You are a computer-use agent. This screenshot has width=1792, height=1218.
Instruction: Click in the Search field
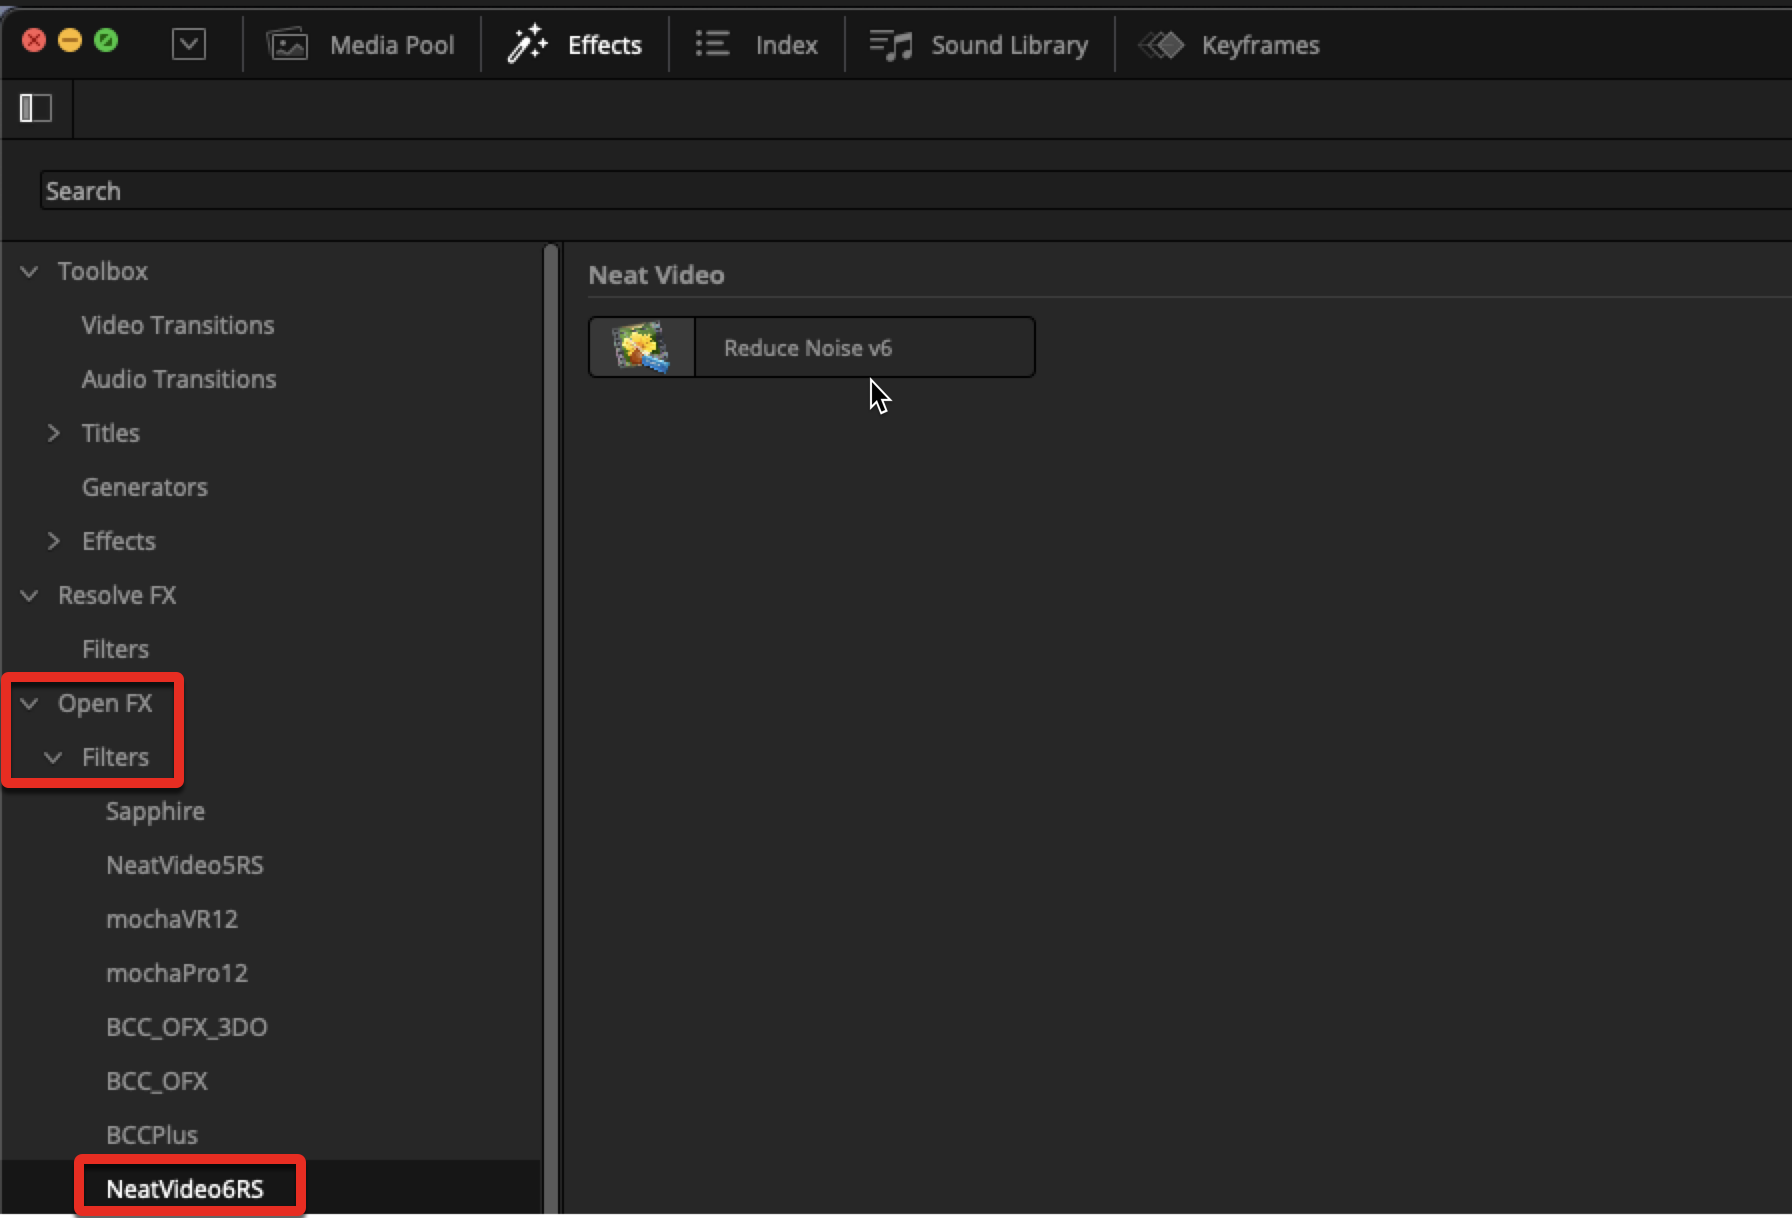click(x=915, y=191)
